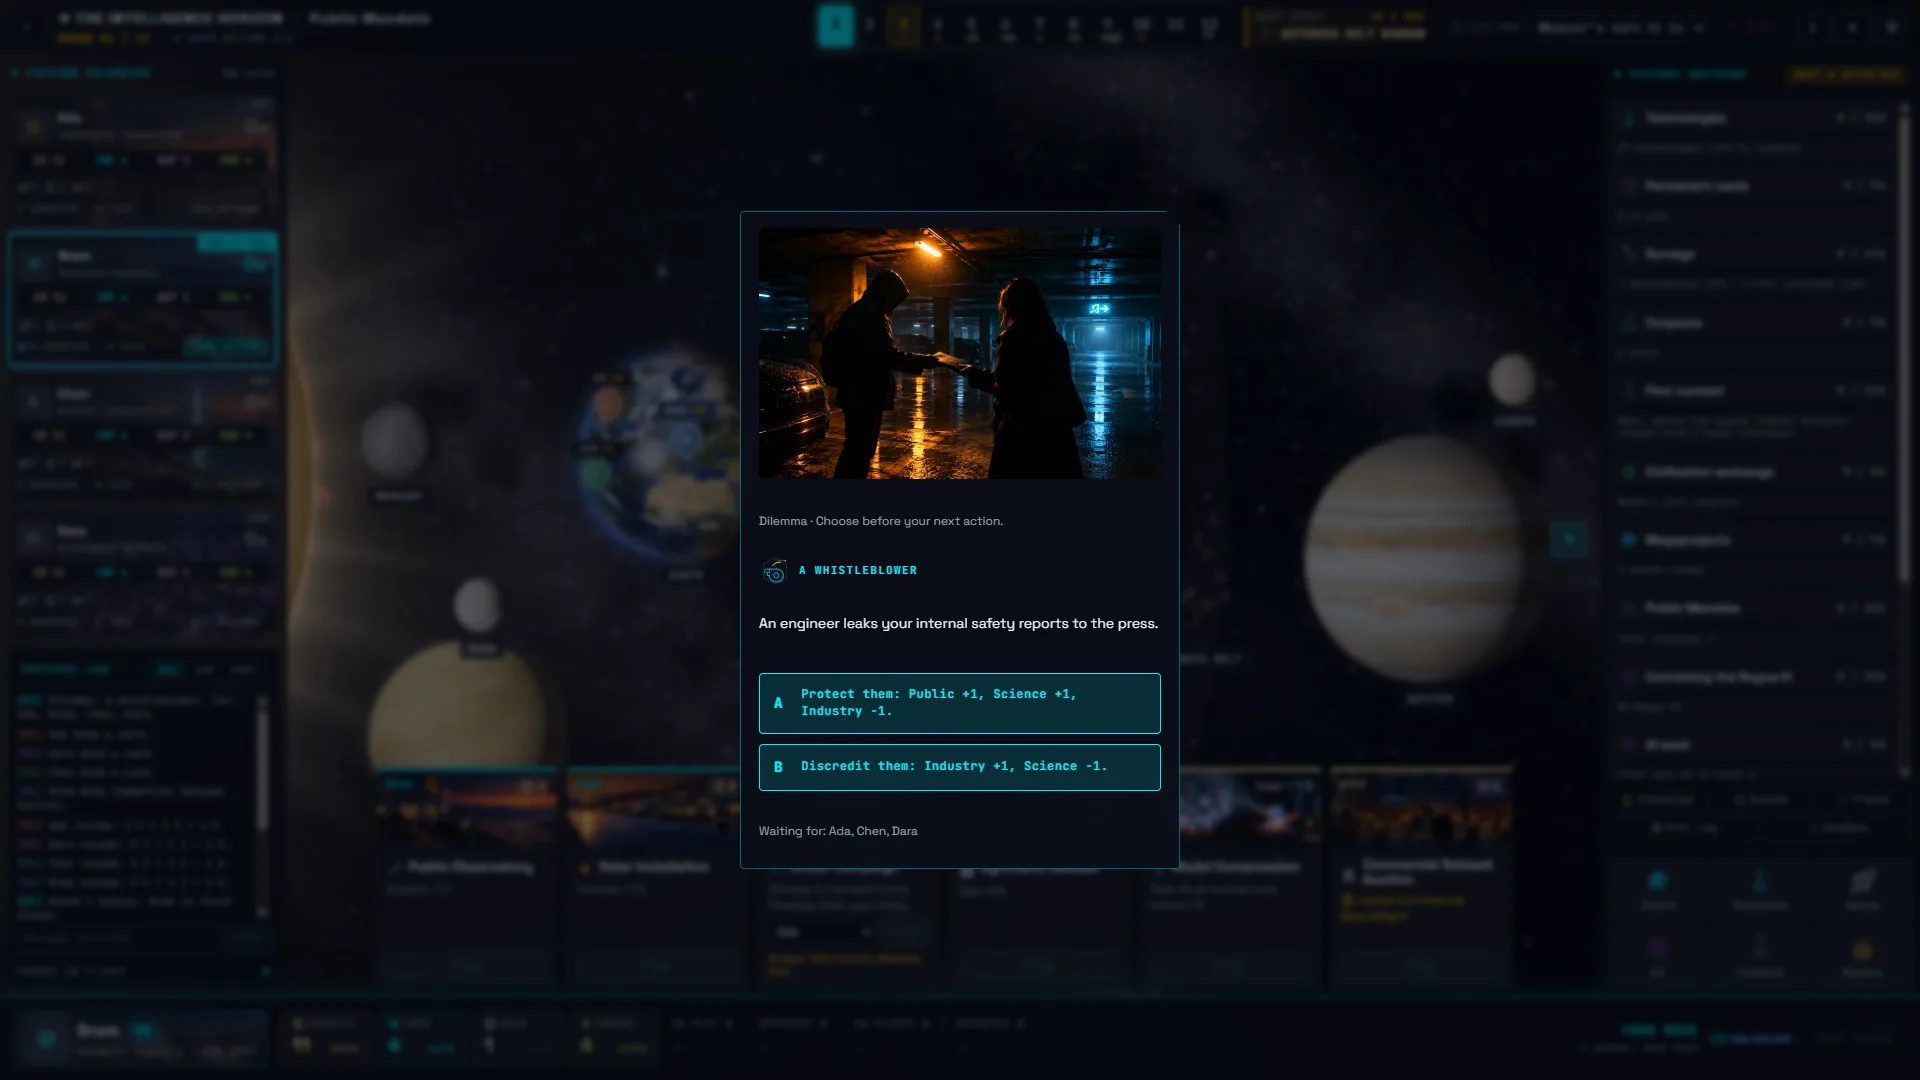This screenshot has height=1080, width=1920.
Task: Open Ada's player card in sidebar
Action: pos(143,162)
